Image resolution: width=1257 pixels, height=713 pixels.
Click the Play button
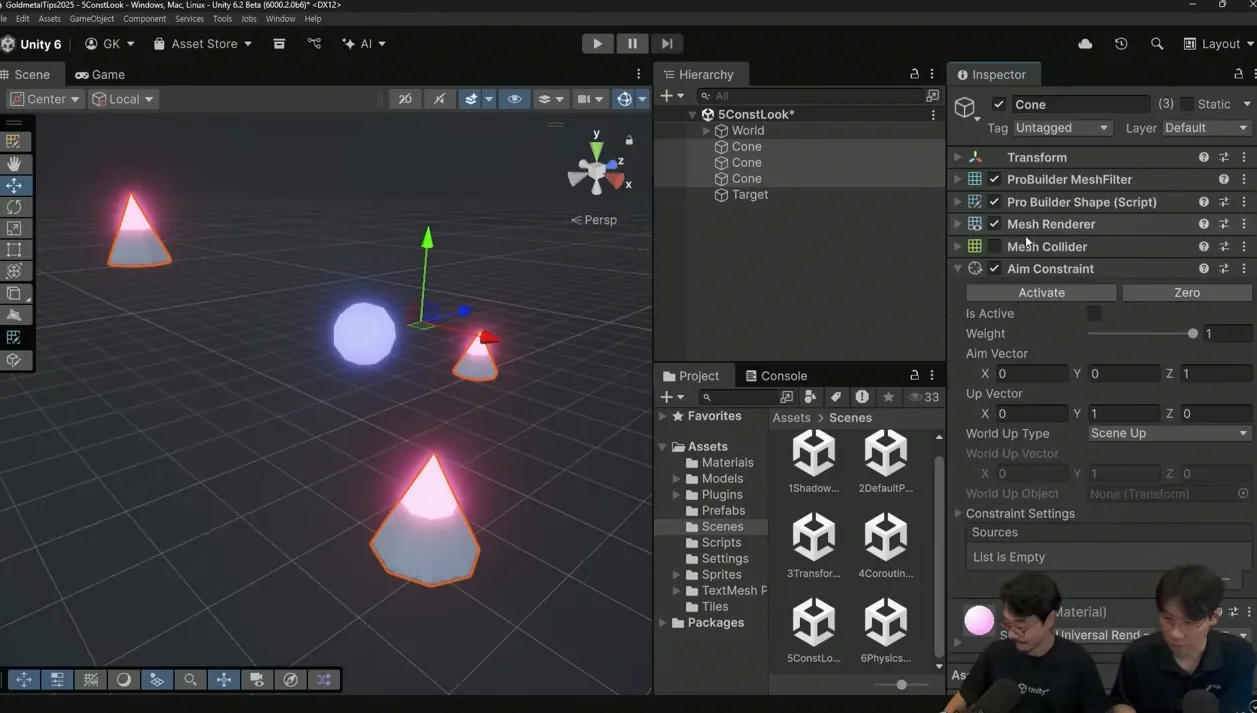597,44
